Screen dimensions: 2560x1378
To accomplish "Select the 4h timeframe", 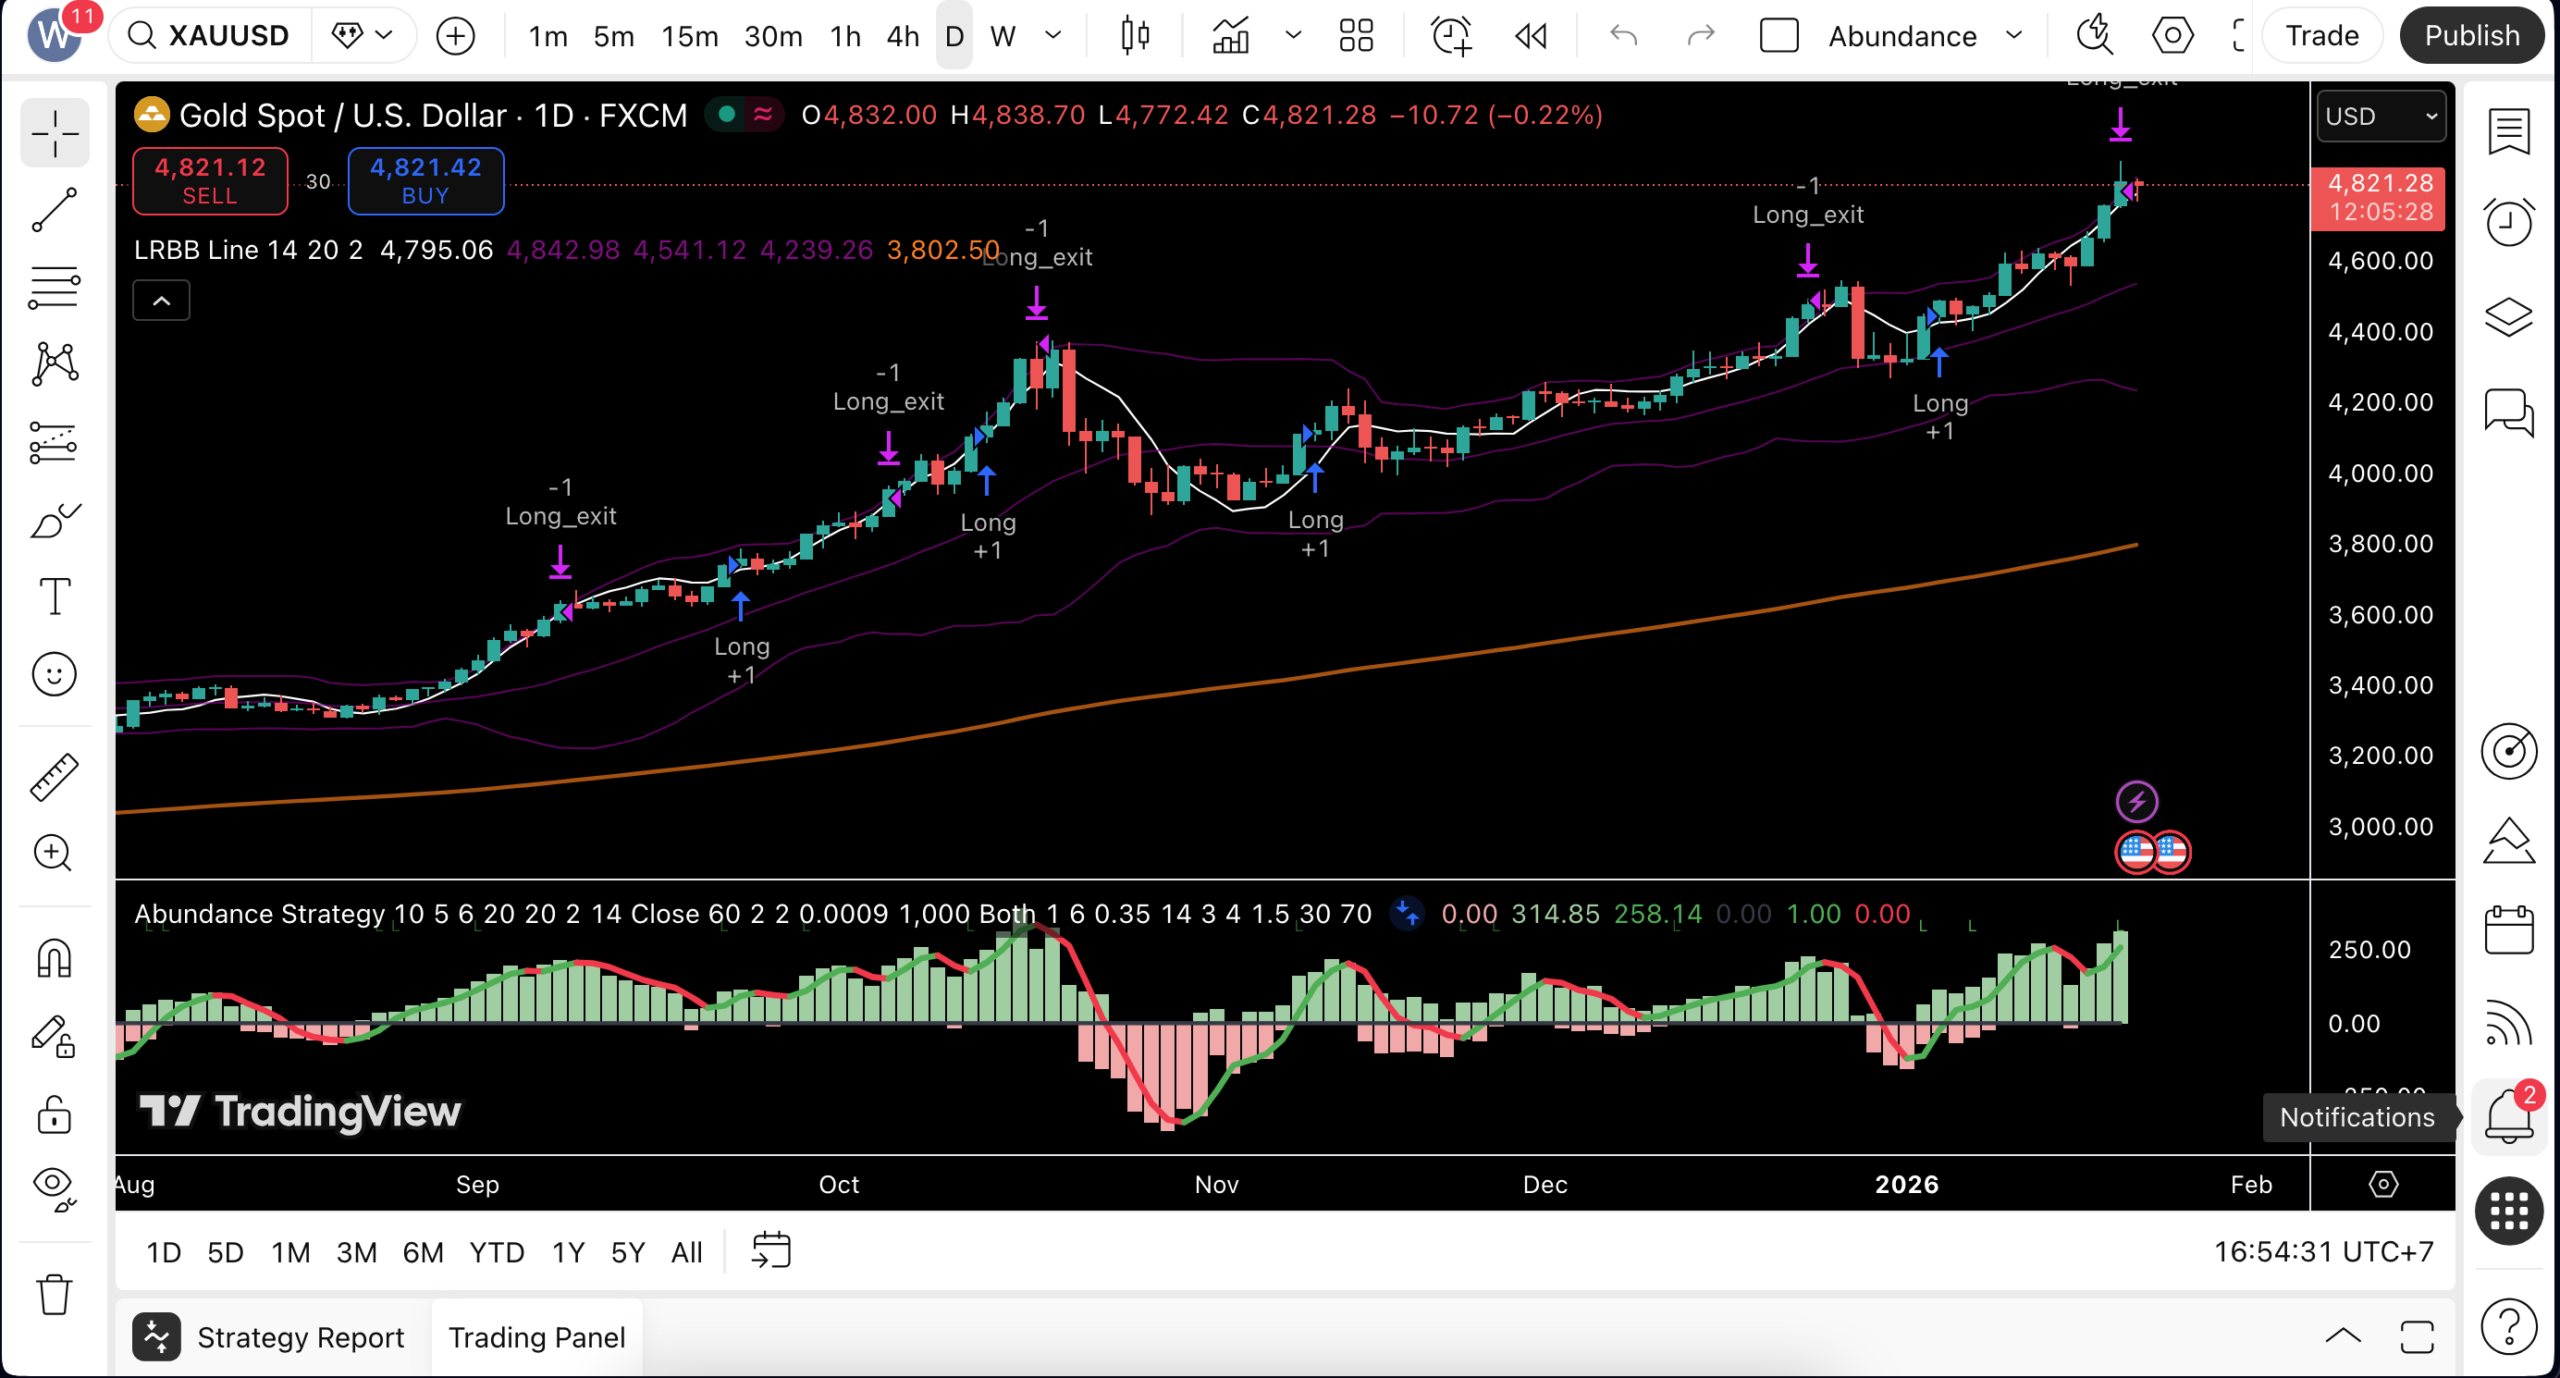I will tap(902, 36).
